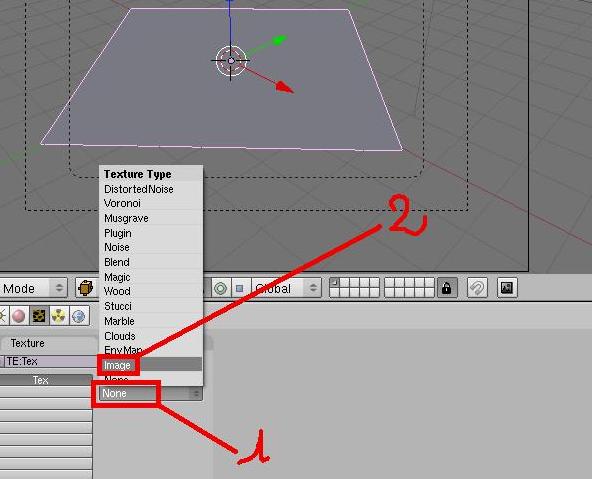Toggle the layer lock padlock icon

click(446, 288)
